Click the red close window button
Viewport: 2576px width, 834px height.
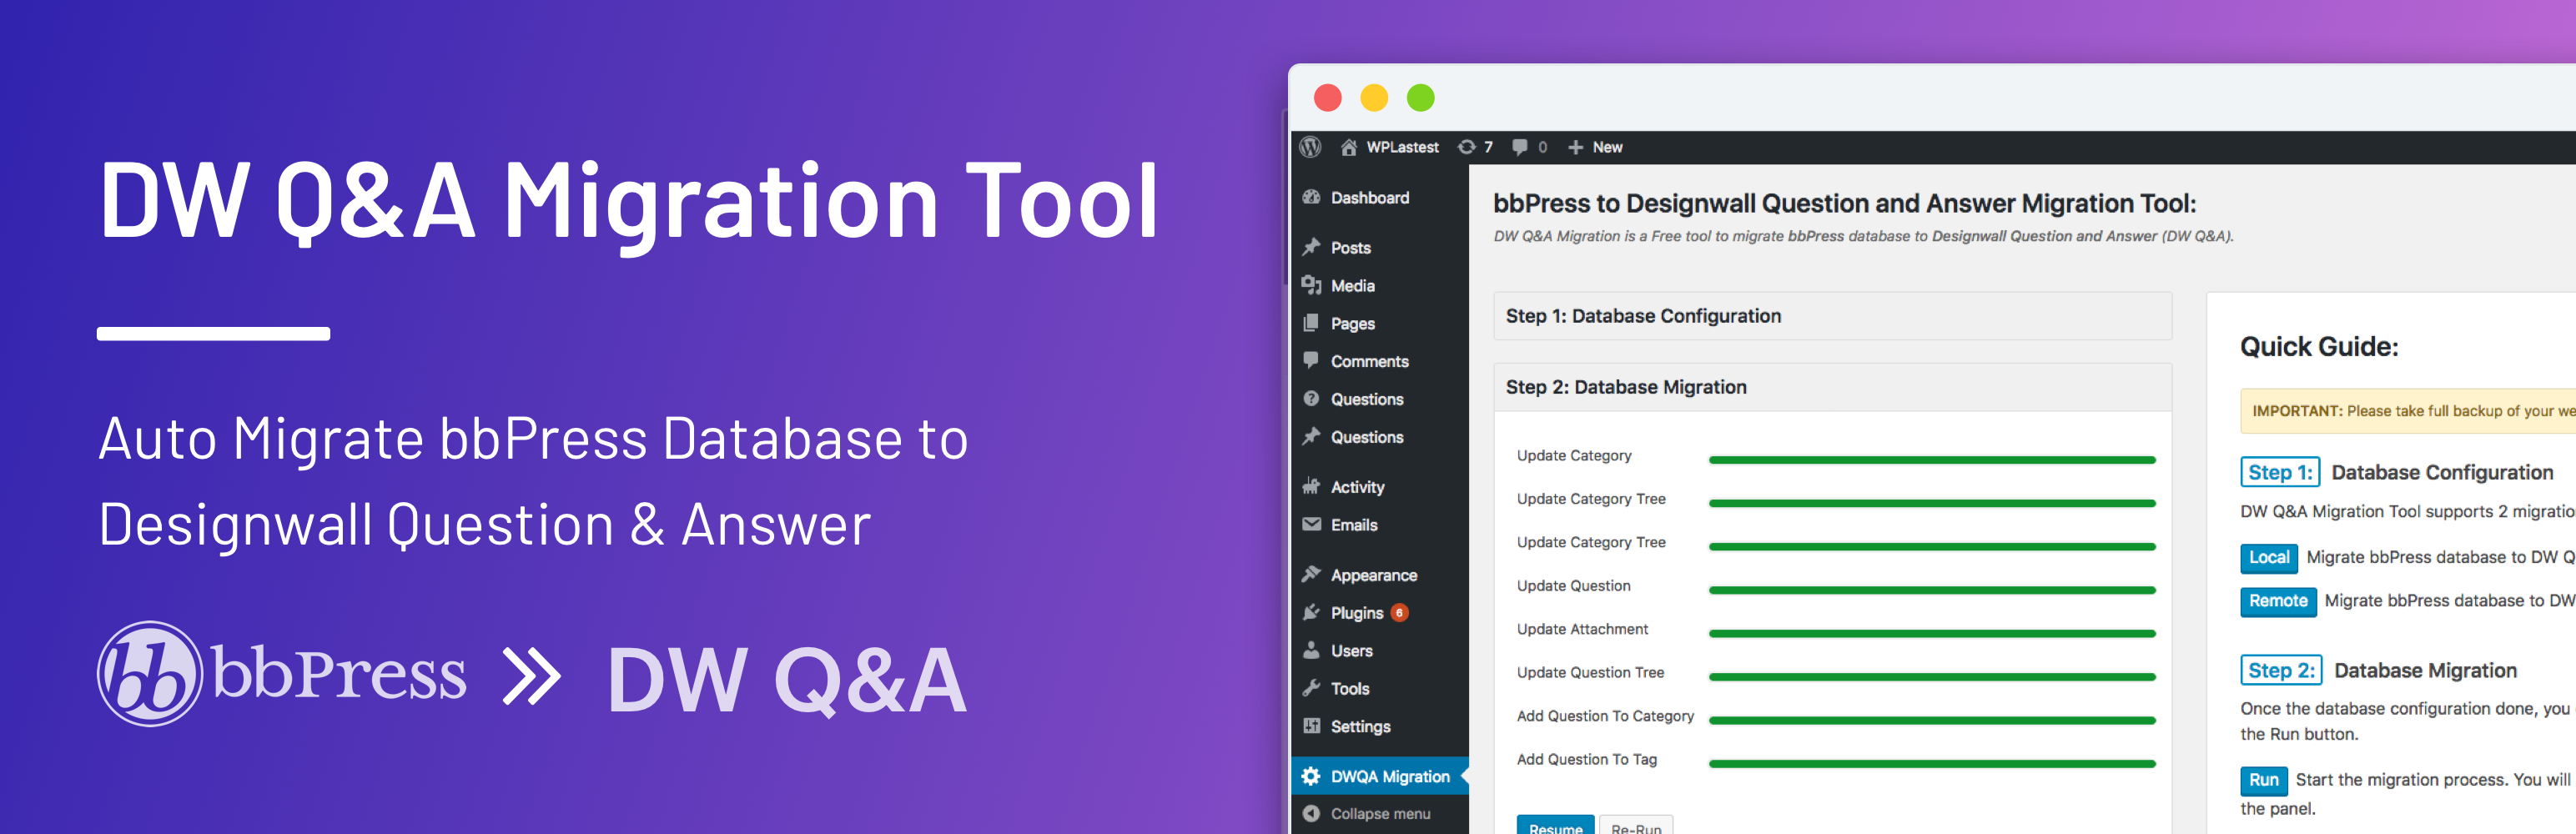(x=1327, y=98)
